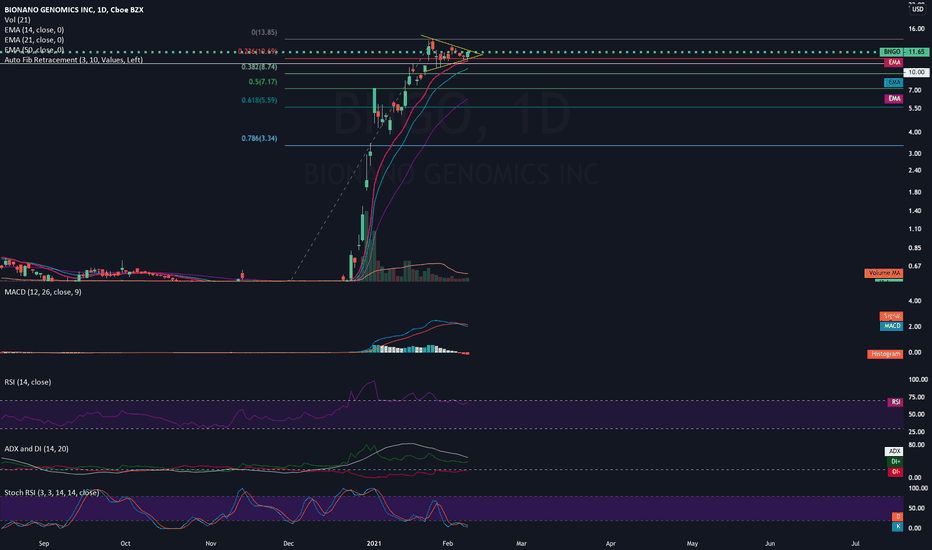Select the 0(13.85) Fib level label
This screenshot has width=932, height=550.
264,32
